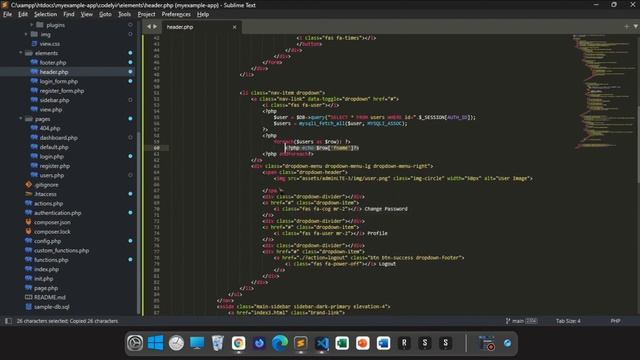Open README.md file
The image size is (640, 360).
(49, 297)
